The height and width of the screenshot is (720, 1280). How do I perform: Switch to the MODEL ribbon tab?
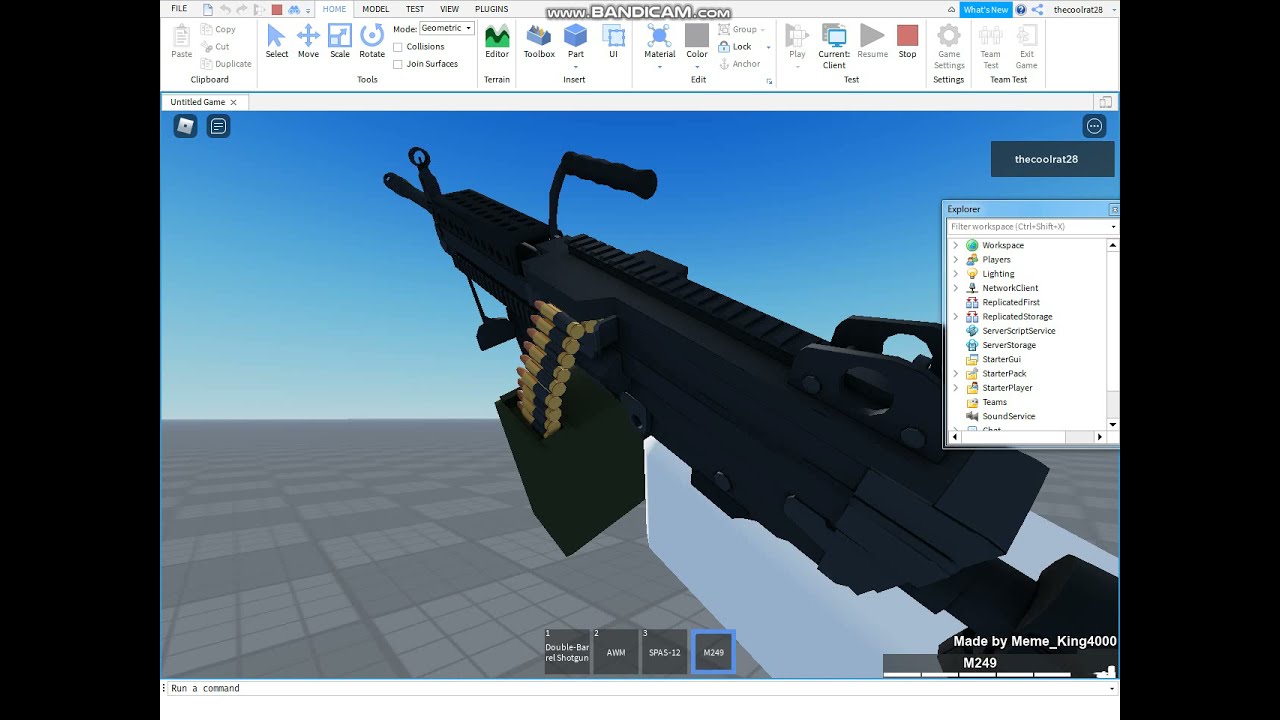pyautogui.click(x=376, y=9)
